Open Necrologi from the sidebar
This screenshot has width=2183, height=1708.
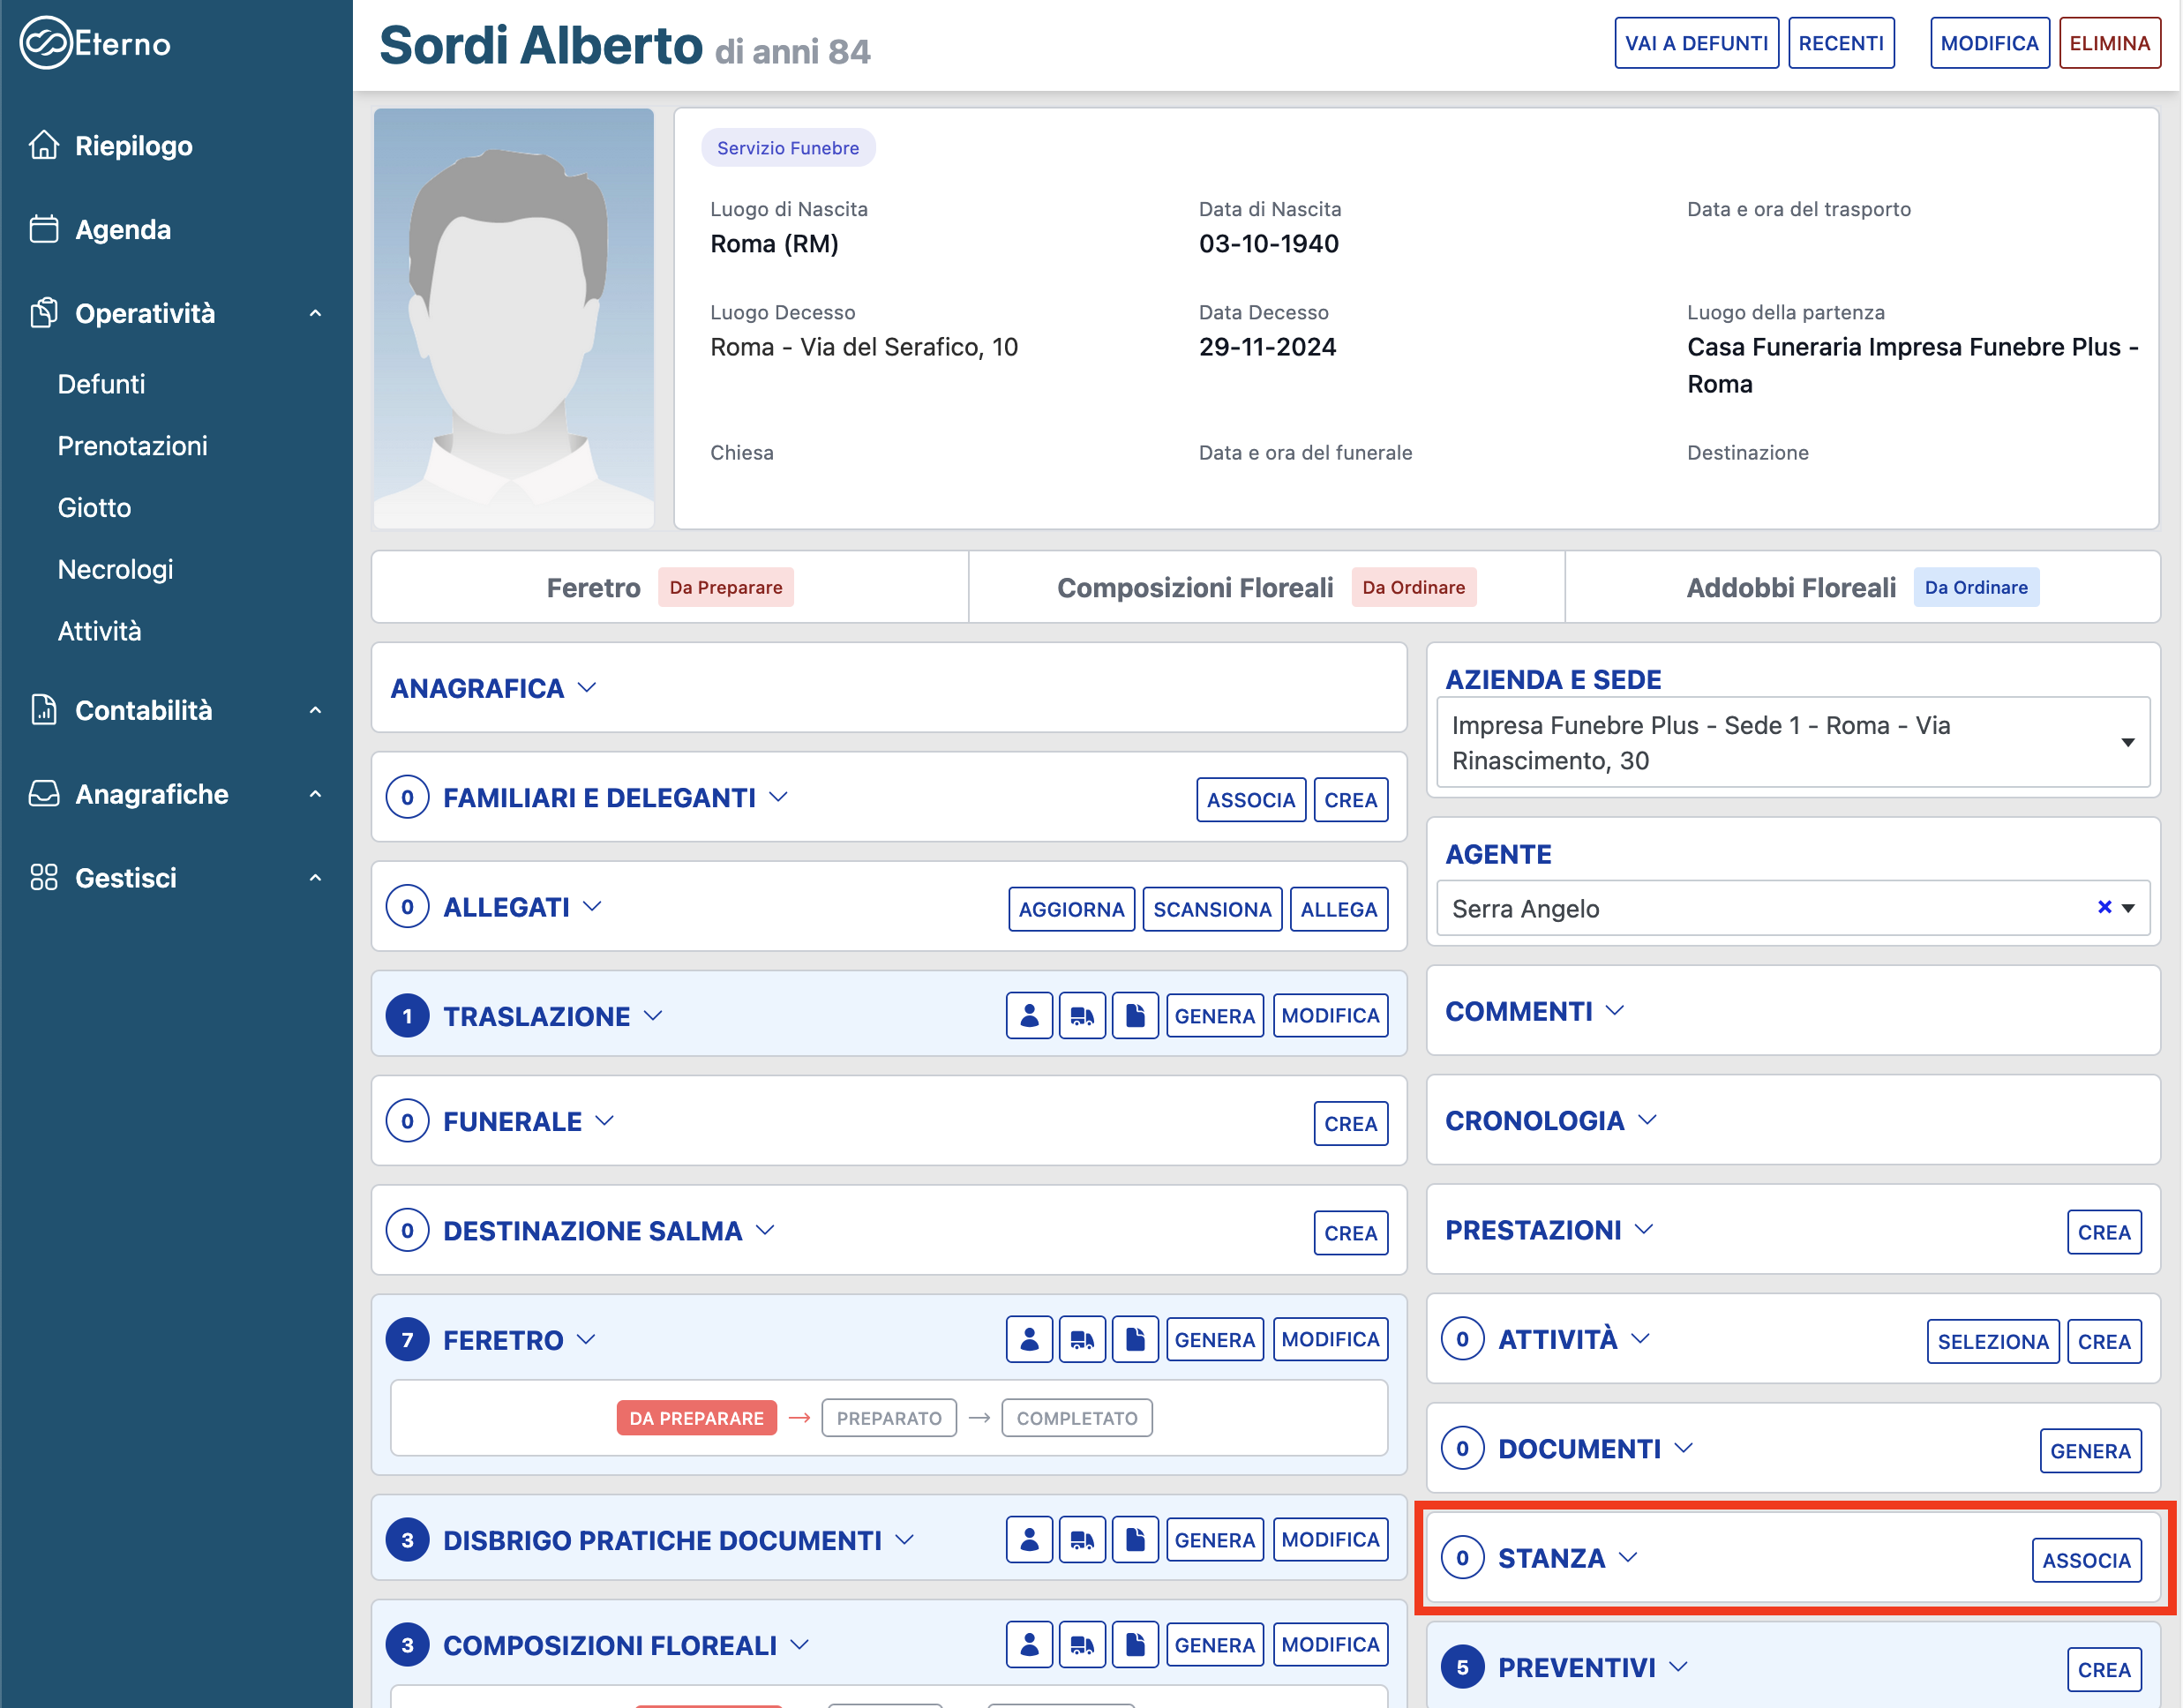coord(115,569)
